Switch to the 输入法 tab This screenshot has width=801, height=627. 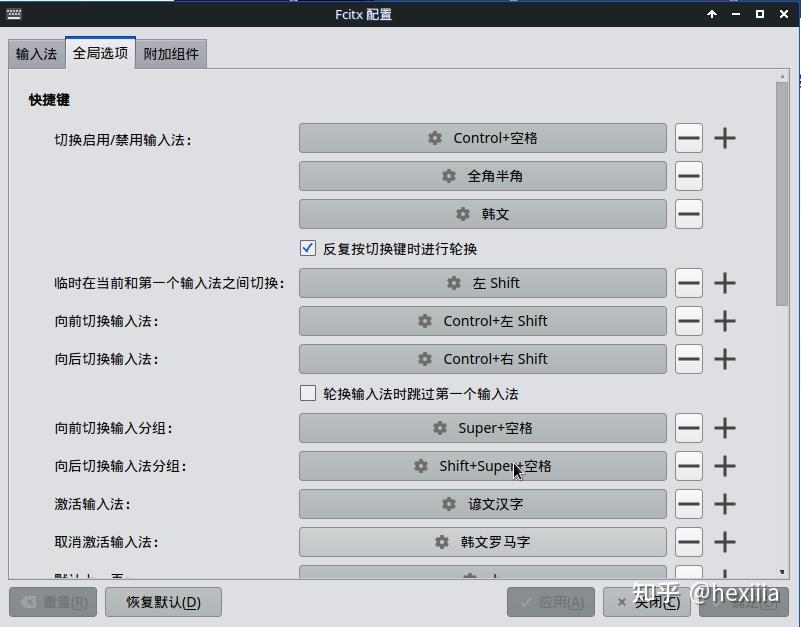tap(35, 53)
